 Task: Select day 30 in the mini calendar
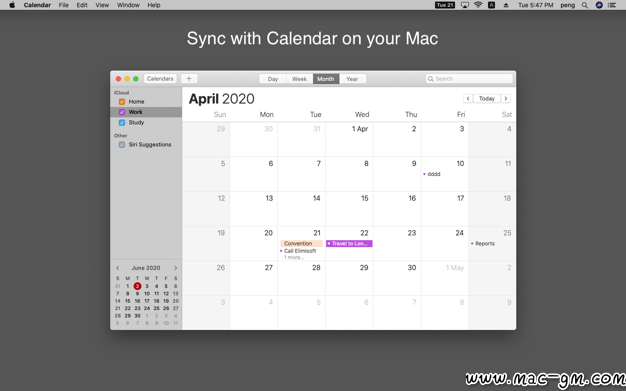coord(137,316)
